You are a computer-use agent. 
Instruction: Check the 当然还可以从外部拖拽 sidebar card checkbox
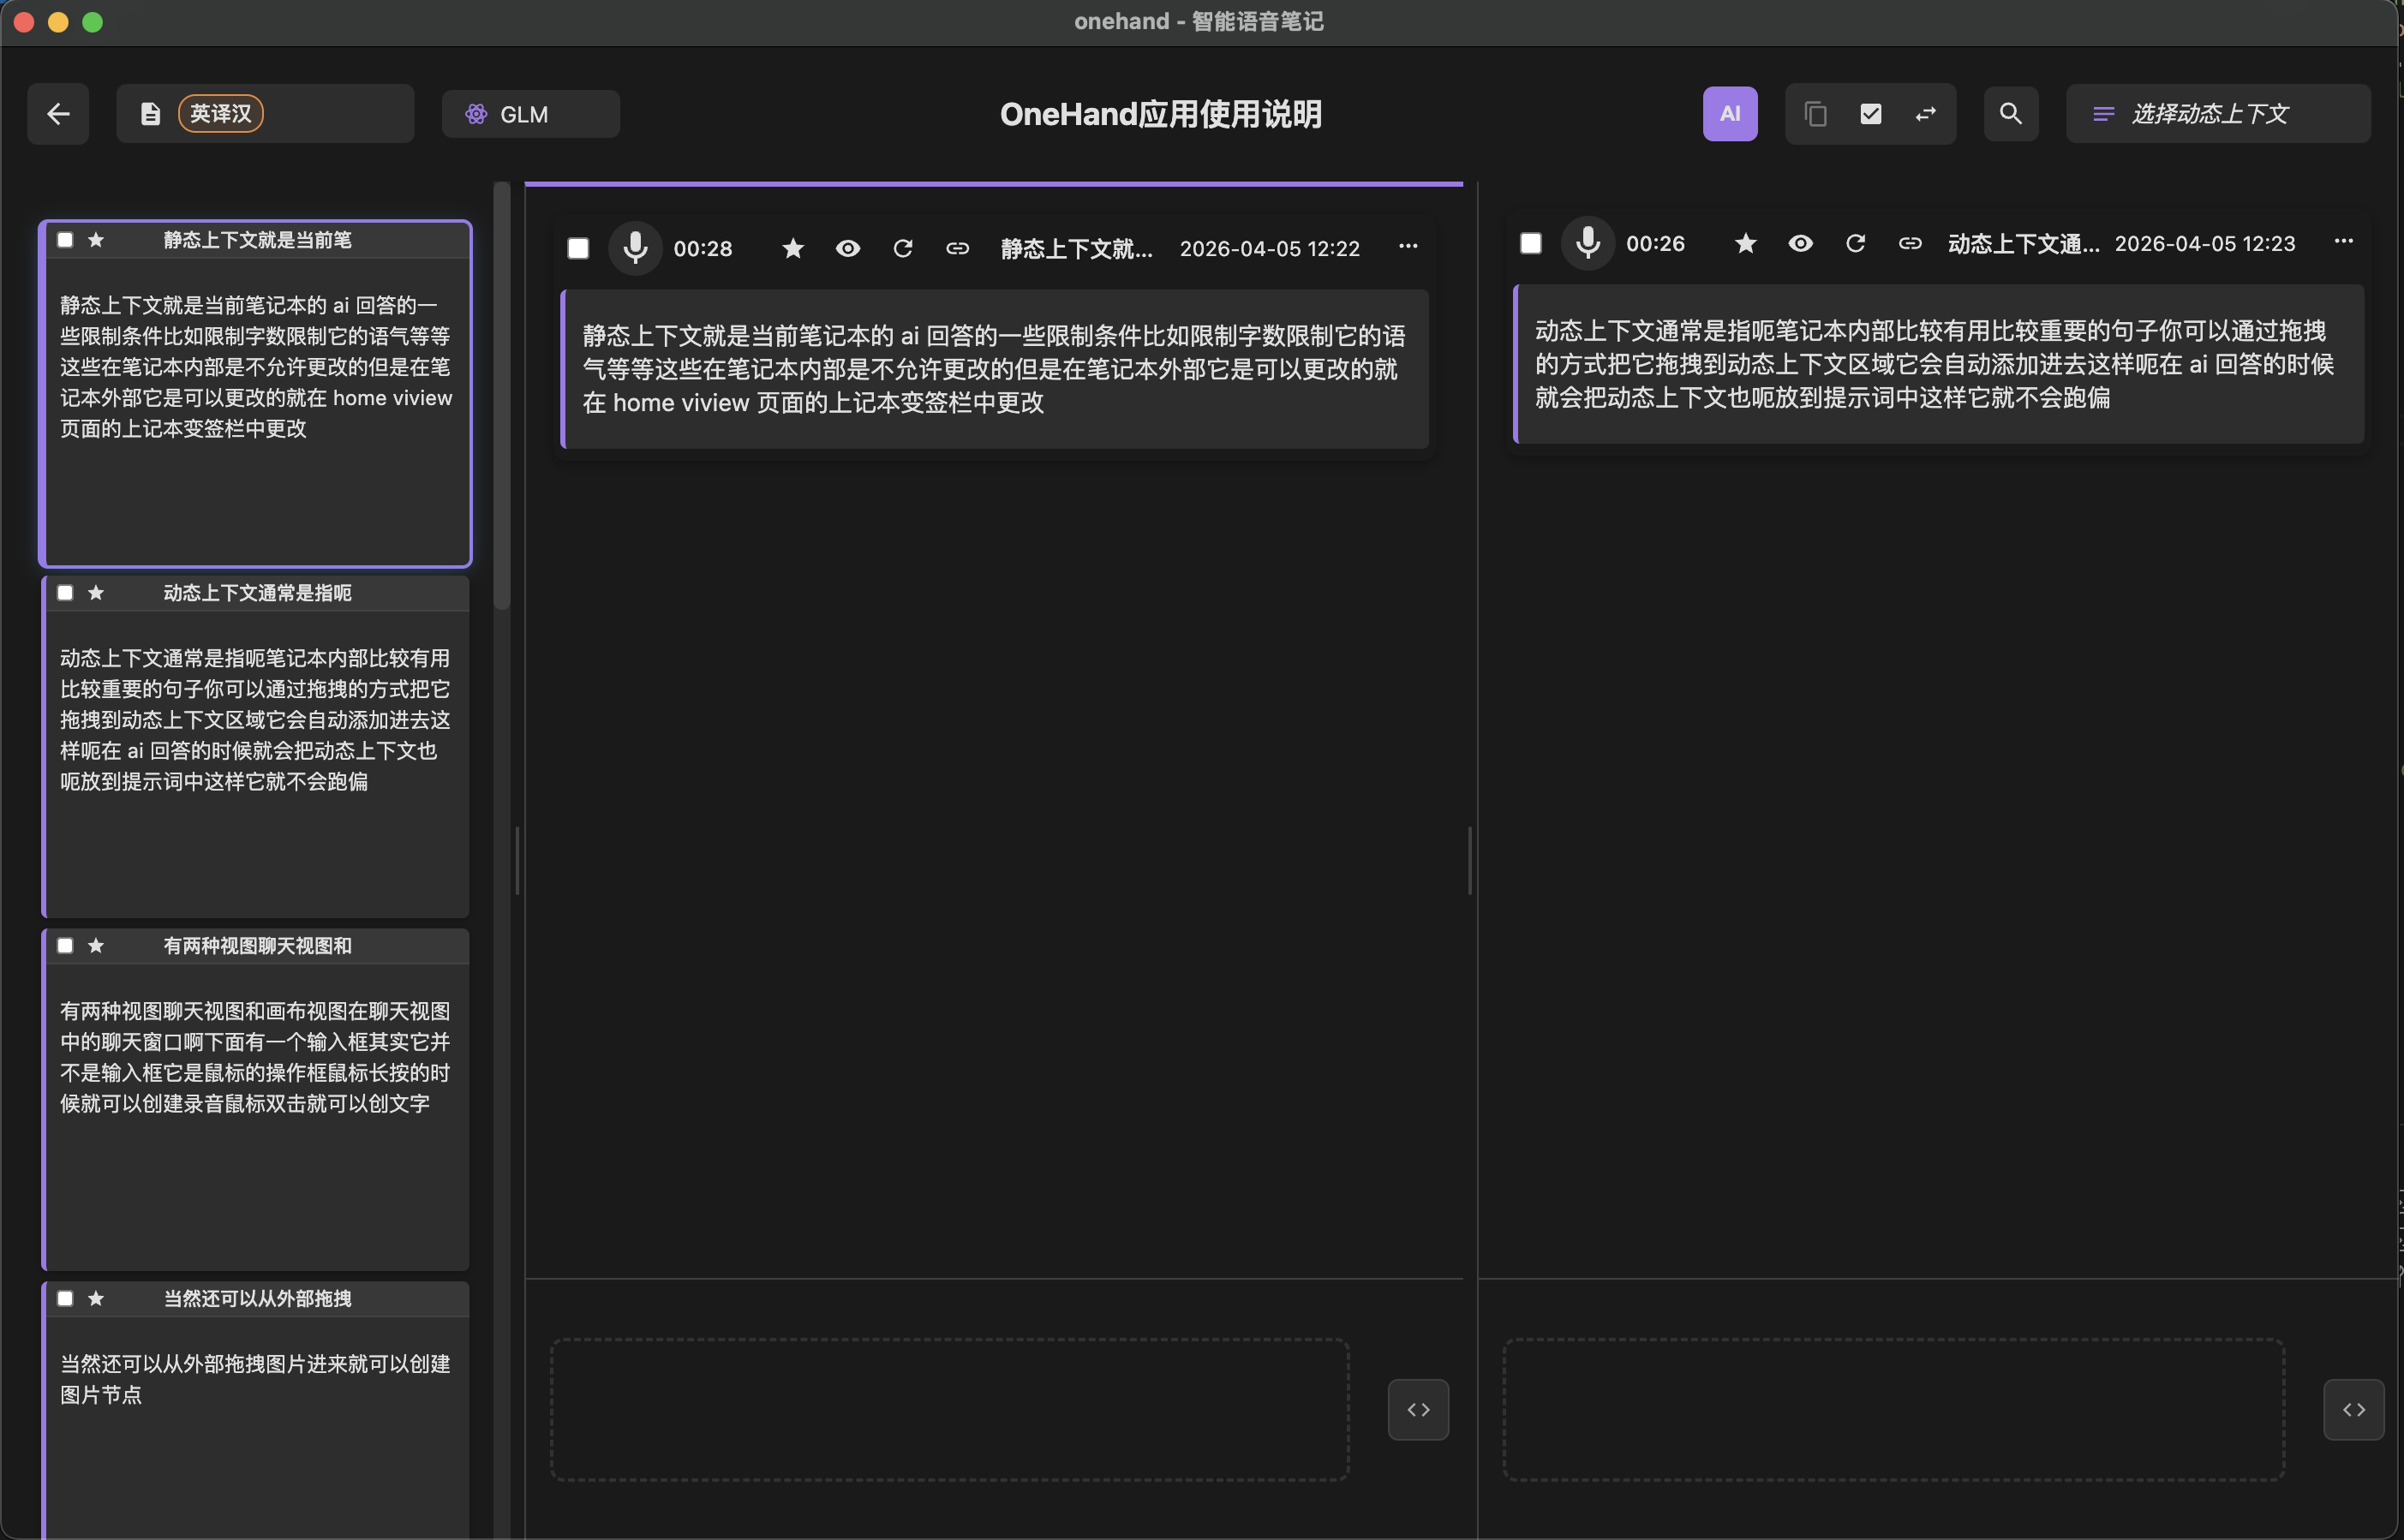65,1299
